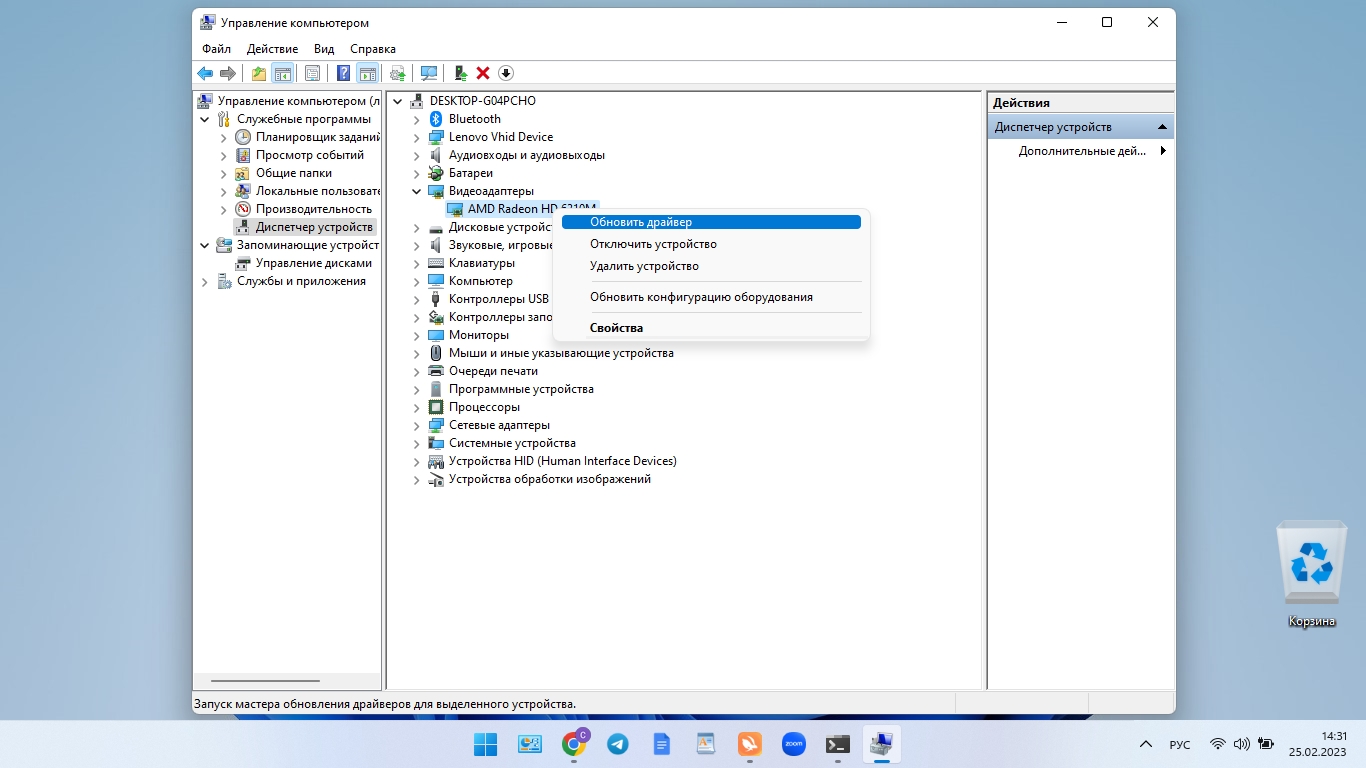Select Устройства HID (Human Interface Devices)

pos(563,461)
